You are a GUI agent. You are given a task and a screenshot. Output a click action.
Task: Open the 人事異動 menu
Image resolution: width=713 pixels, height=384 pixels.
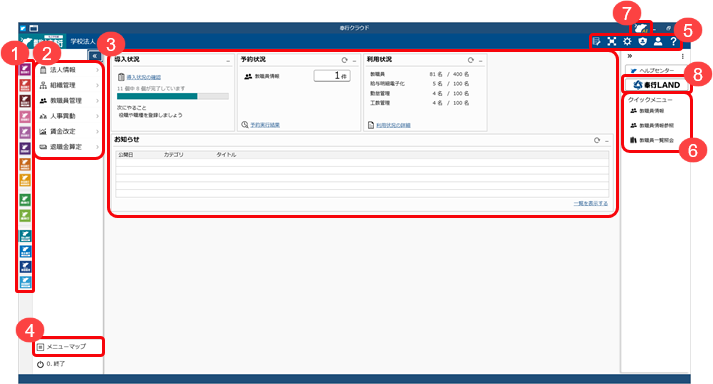69,116
